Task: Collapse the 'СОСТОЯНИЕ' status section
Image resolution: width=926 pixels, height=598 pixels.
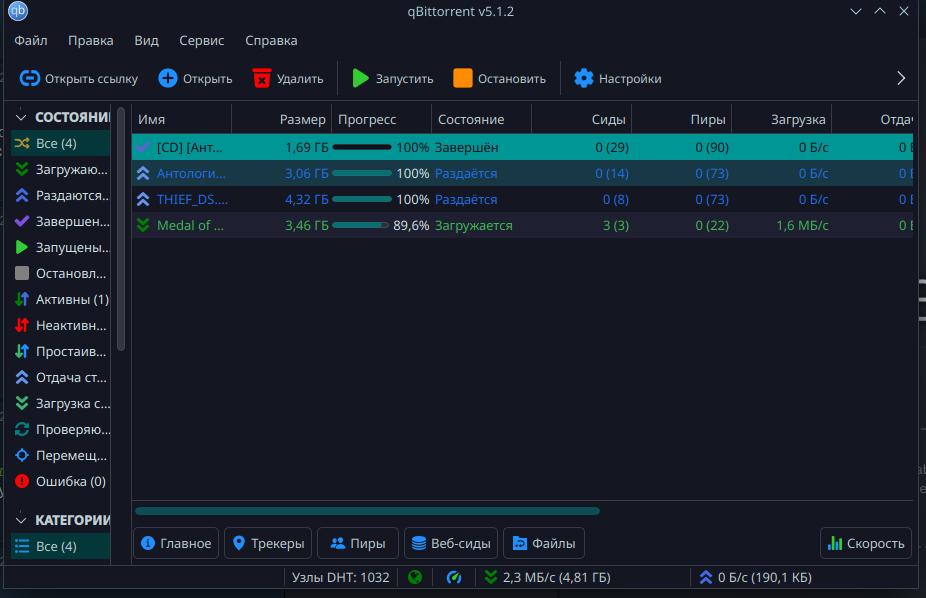Action: click(x=21, y=117)
